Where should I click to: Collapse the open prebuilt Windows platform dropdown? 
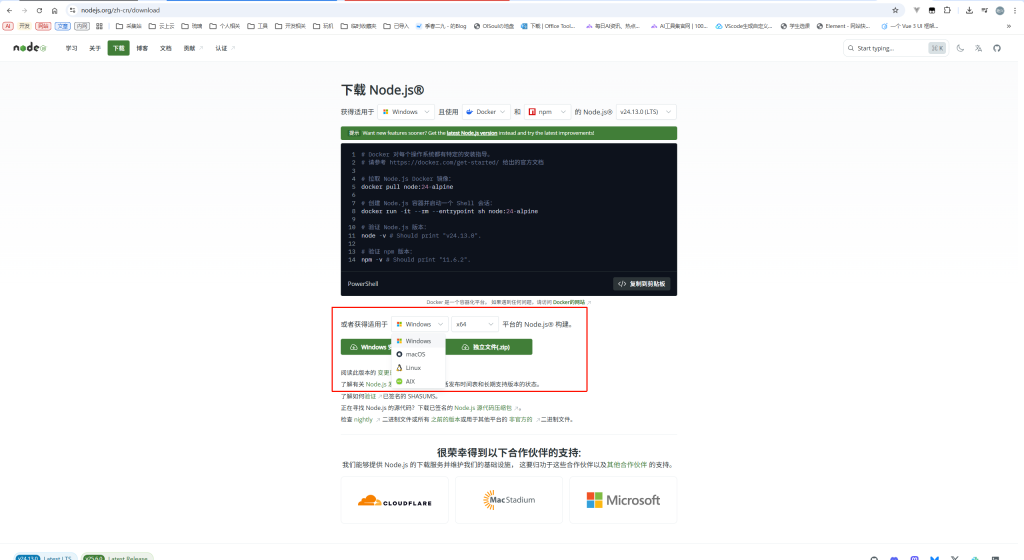(419, 324)
